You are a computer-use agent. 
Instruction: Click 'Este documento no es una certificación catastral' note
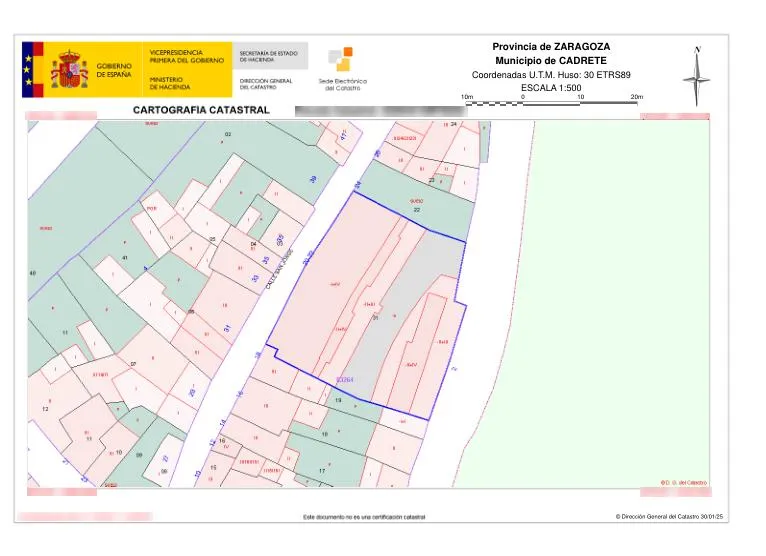click(x=364, y=517)
